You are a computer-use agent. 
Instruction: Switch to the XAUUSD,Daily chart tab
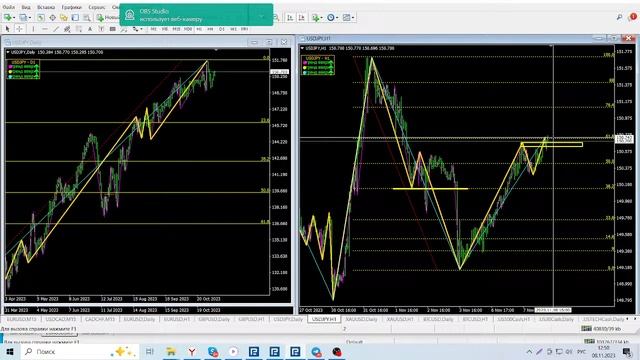tap(361, 319)
